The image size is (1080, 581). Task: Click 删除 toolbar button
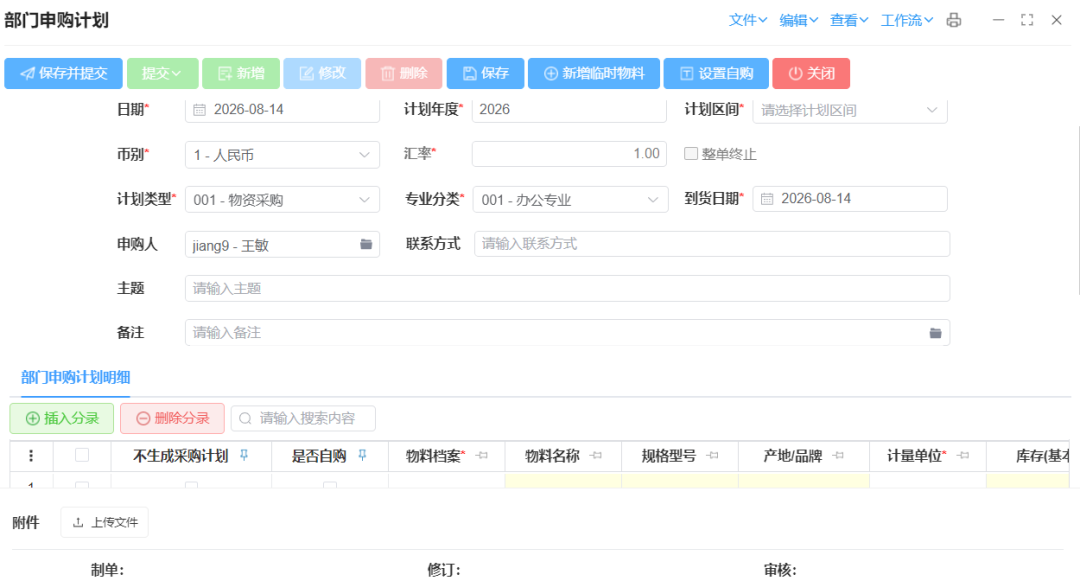[x=404, y=74]
